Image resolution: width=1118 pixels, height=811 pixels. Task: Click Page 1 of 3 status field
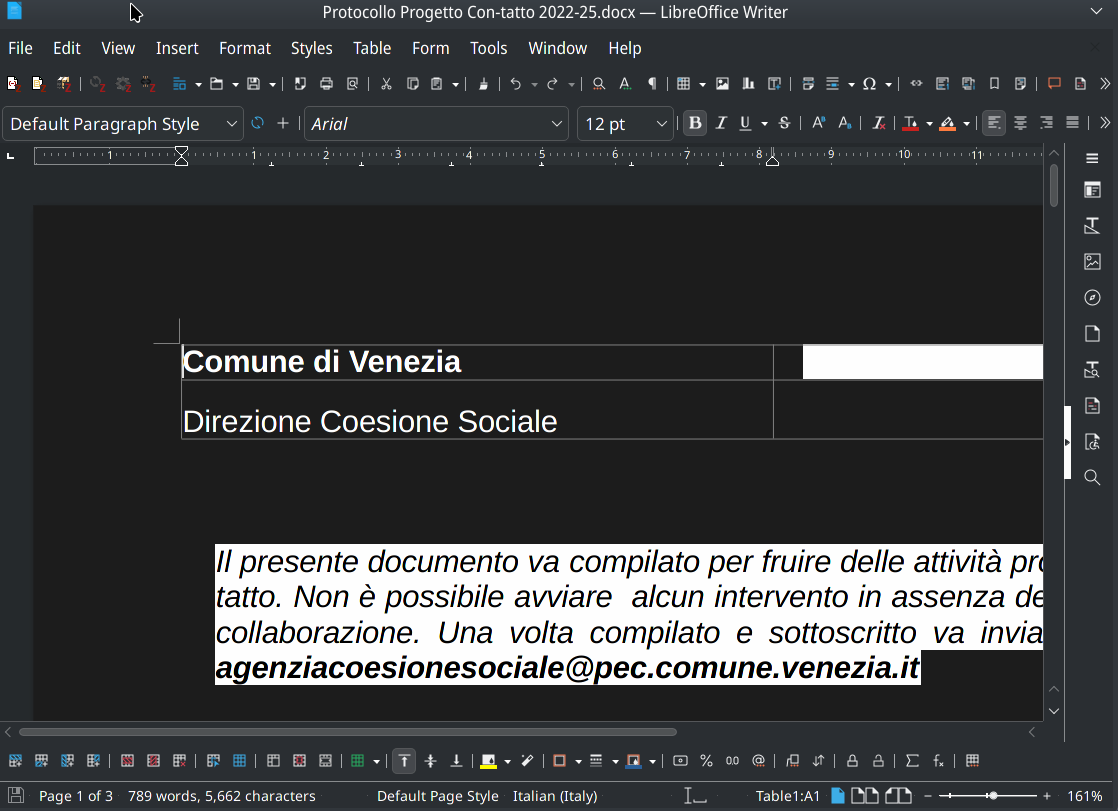76,796
